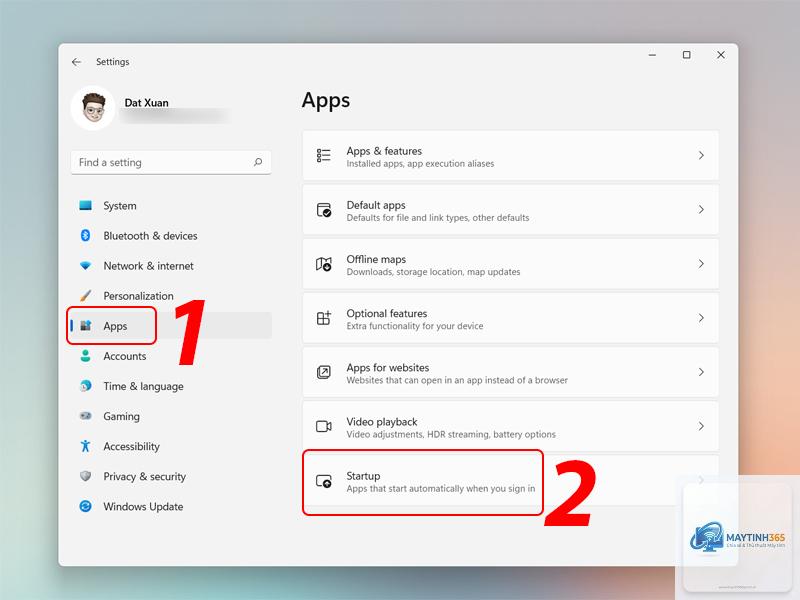Expand Apps for websites chevron
The width and height of the screenshot is (800, 600).
[x=701, y=372]
